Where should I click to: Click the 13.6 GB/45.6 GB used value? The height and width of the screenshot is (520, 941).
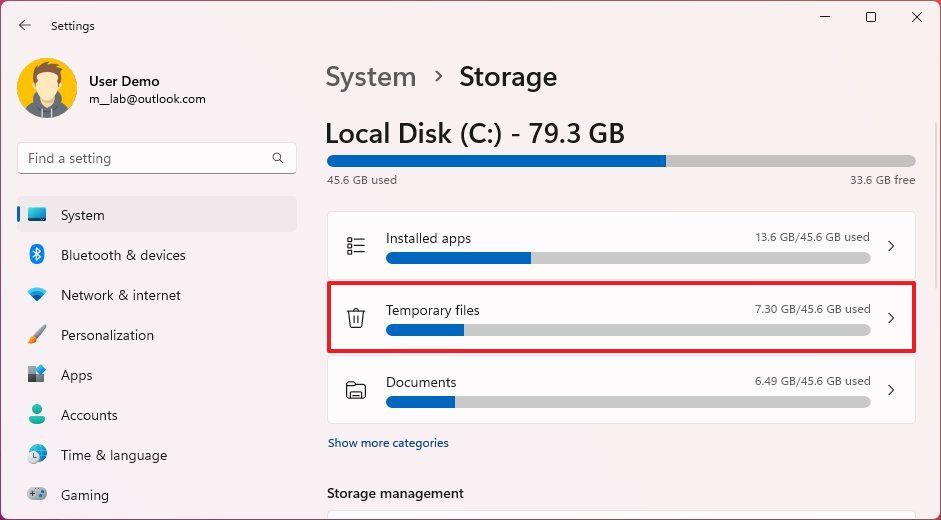click(812, 237)
